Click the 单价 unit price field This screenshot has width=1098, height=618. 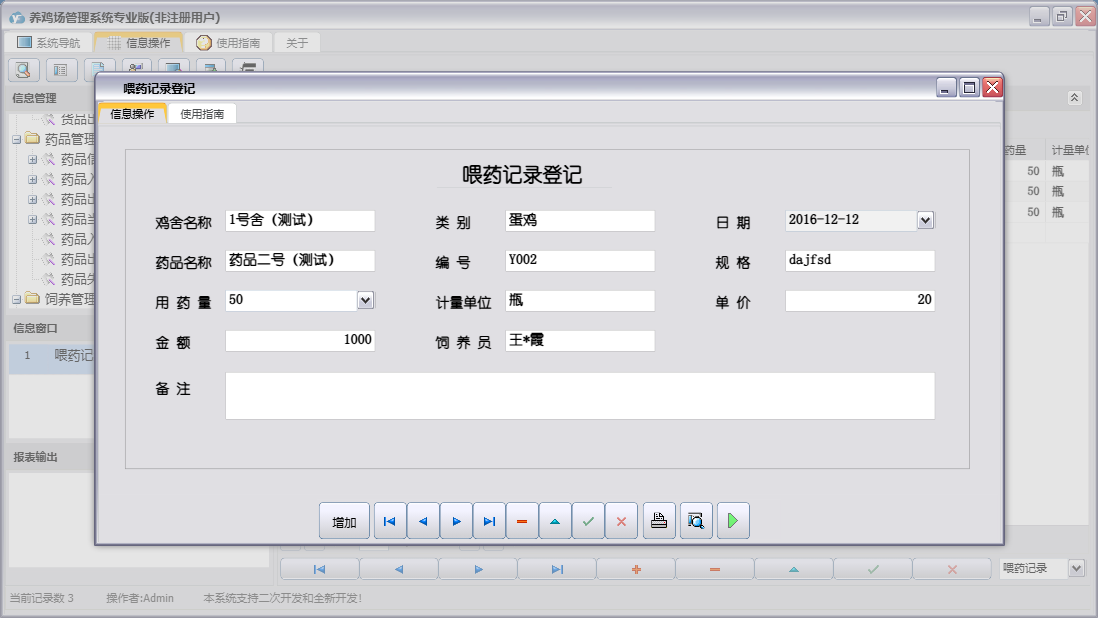pos(859,300)
